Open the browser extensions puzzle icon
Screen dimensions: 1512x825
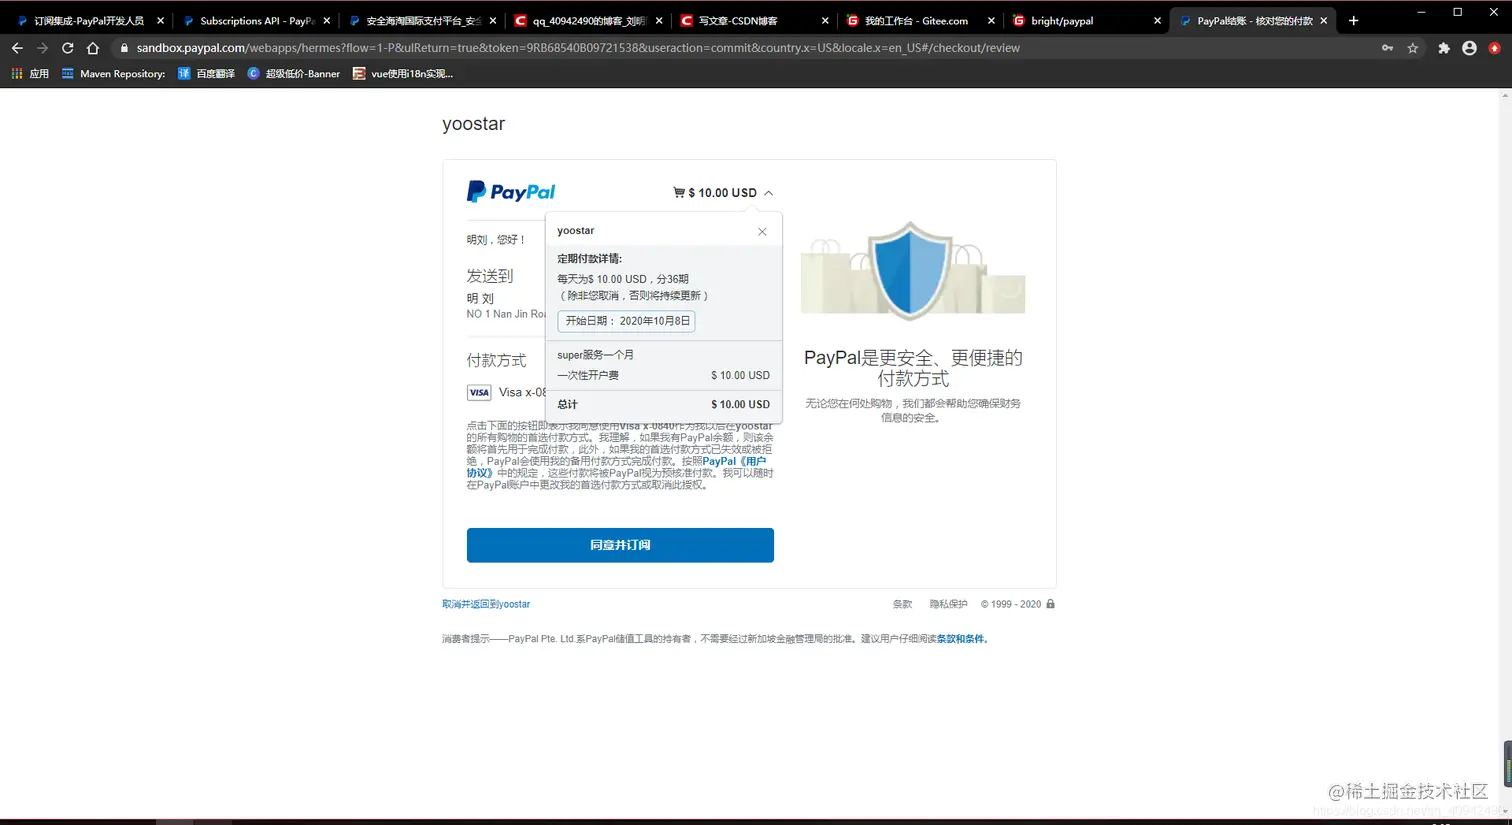[1444, 48]
